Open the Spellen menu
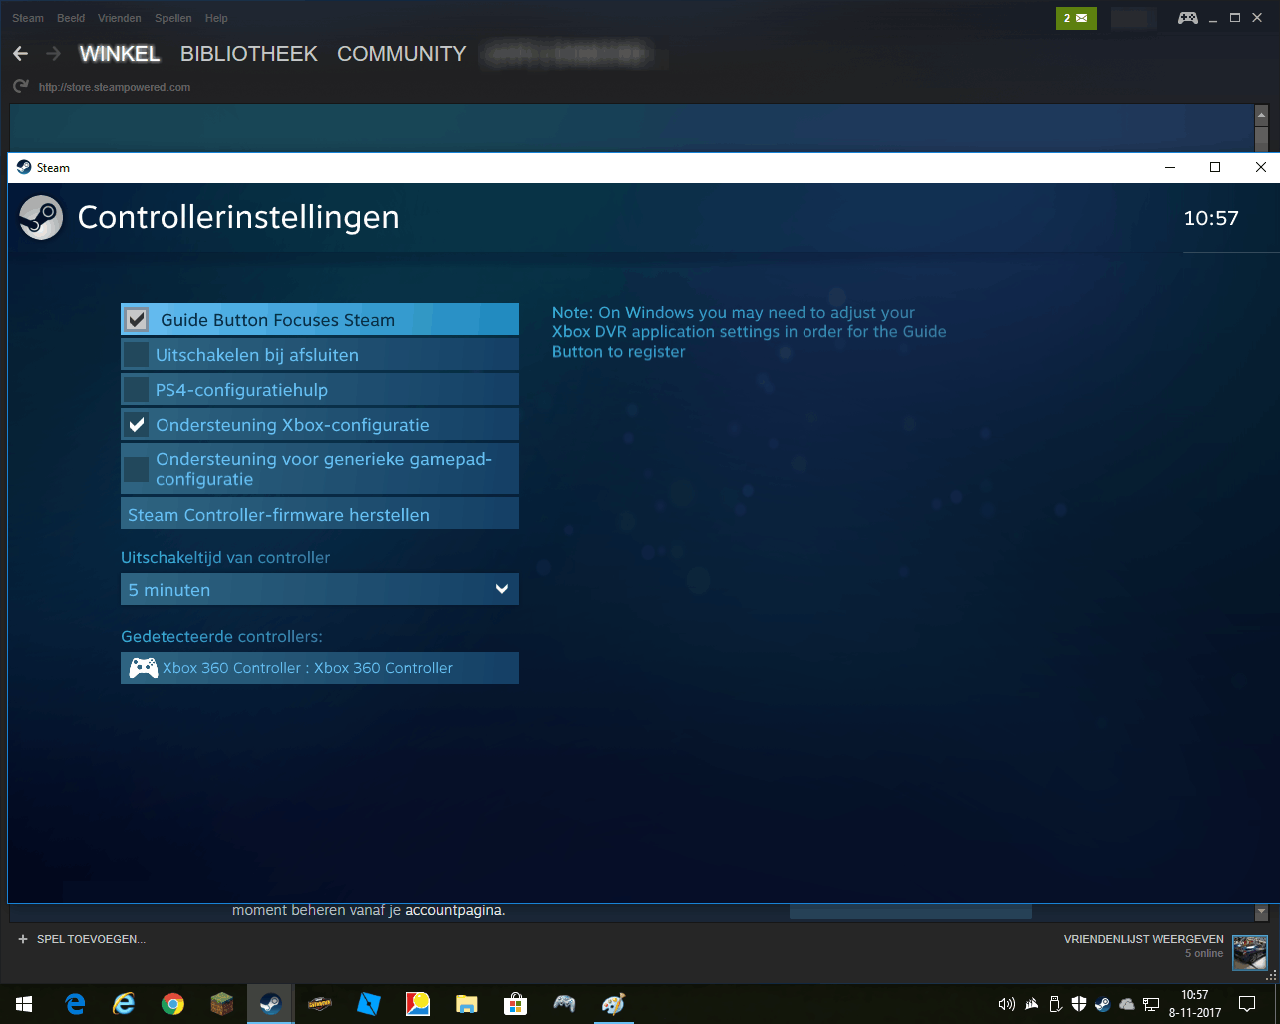Viewport: 1280px width, 1024px height. [x=173, y=18]
